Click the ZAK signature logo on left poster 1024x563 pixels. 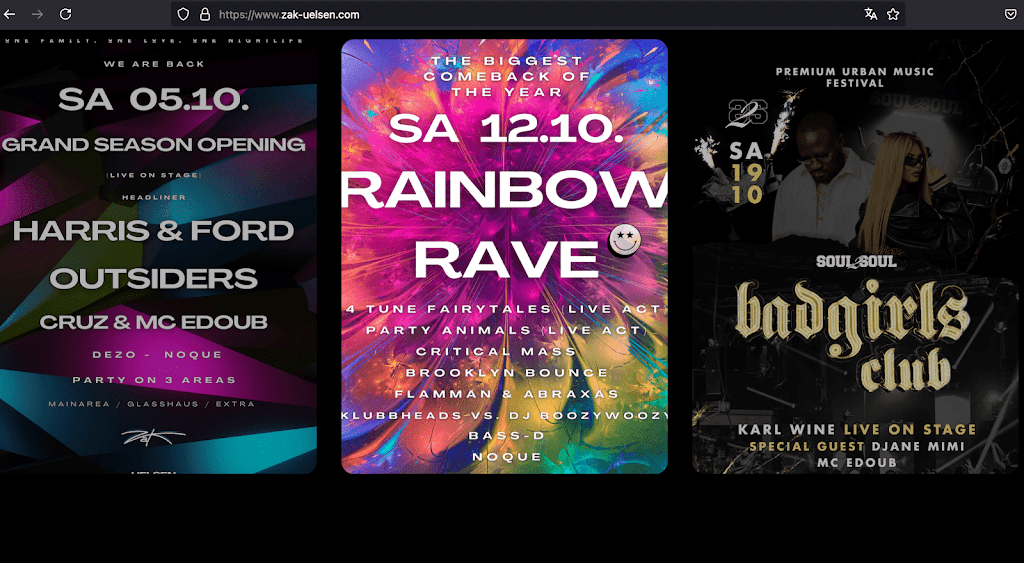tap(153, 438)
